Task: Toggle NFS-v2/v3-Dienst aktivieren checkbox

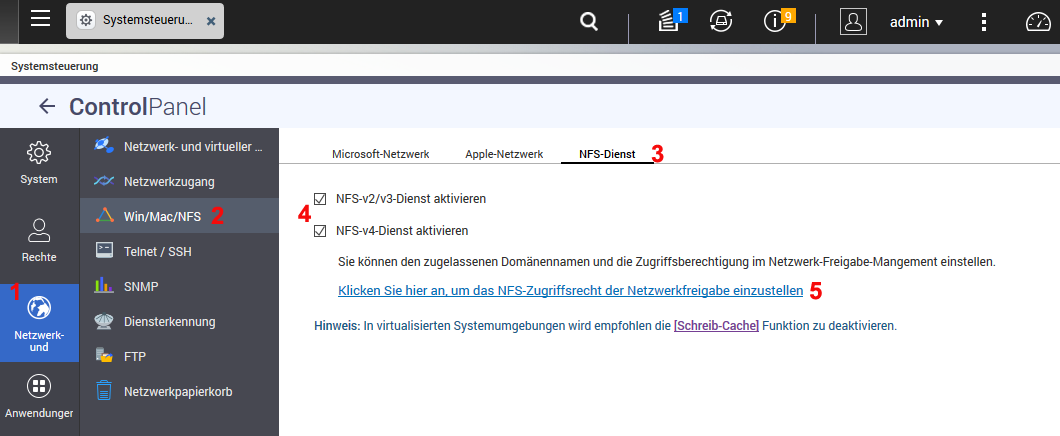Action: (x=320, y=199)
